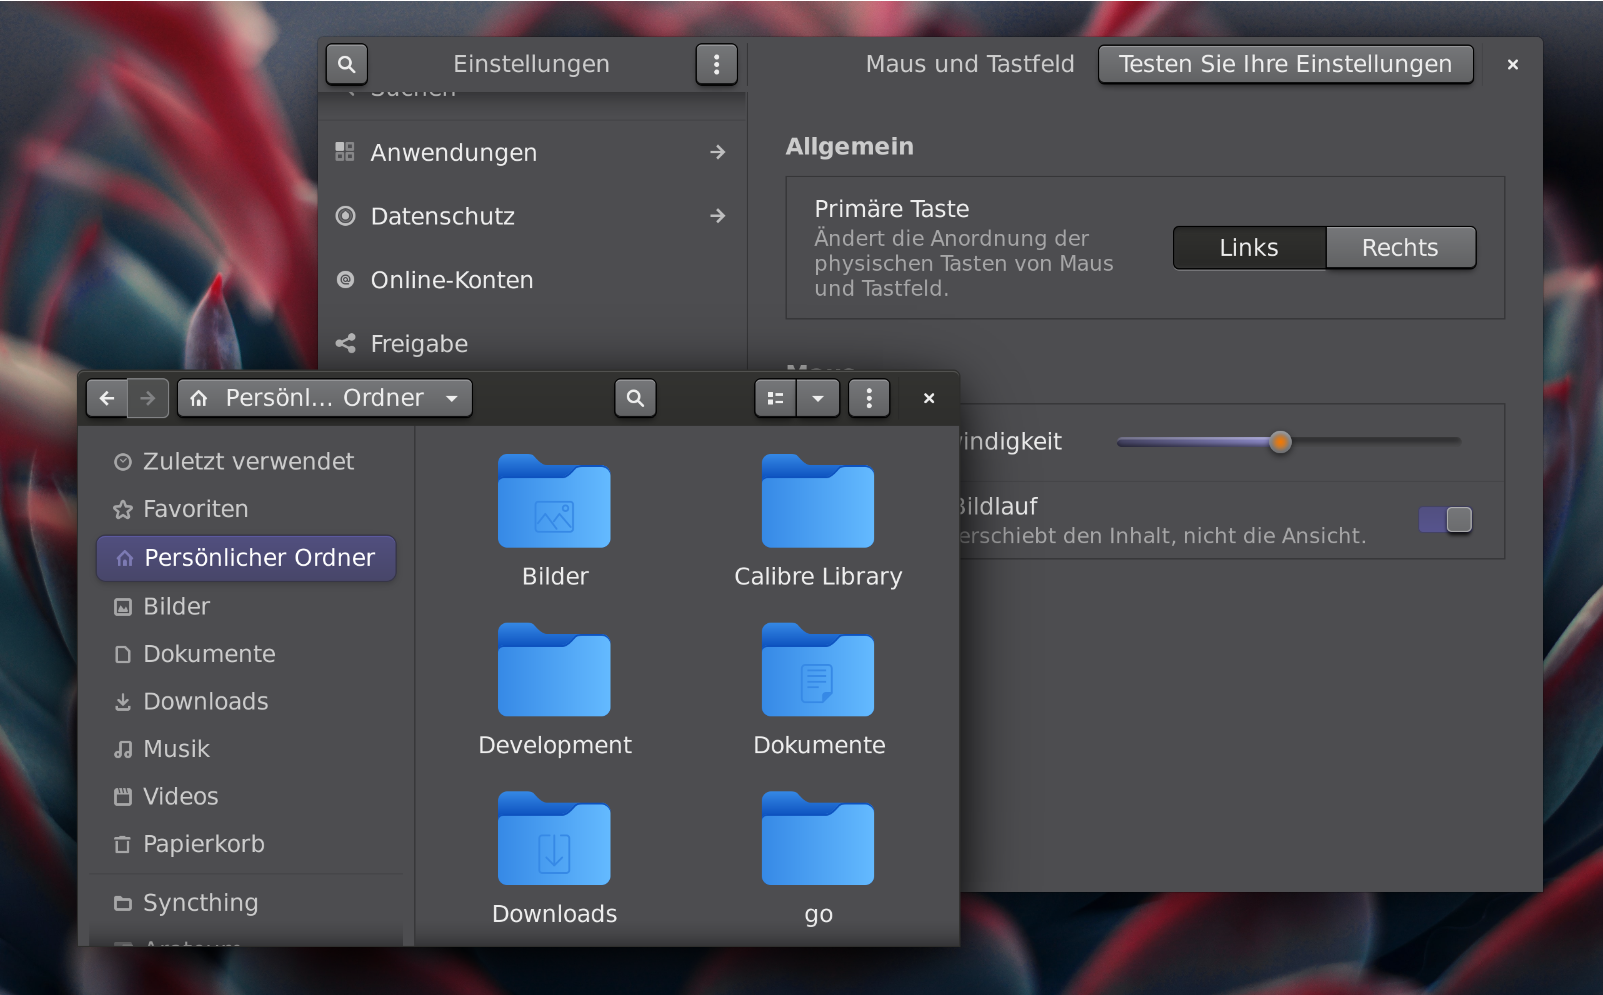Click the mouse speed slider handle
Viewport: 1603px width, 995px height.
[x=1280, y=442]
